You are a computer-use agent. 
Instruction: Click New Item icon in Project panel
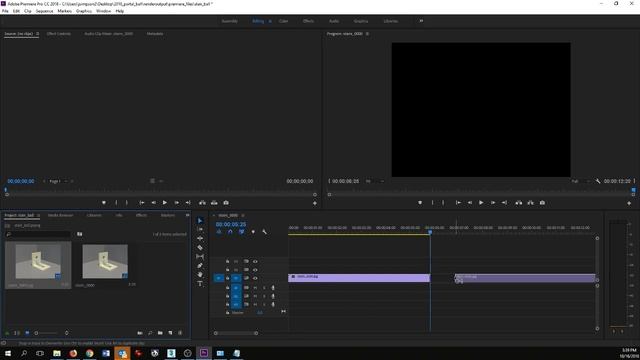[x=170, y=333]
